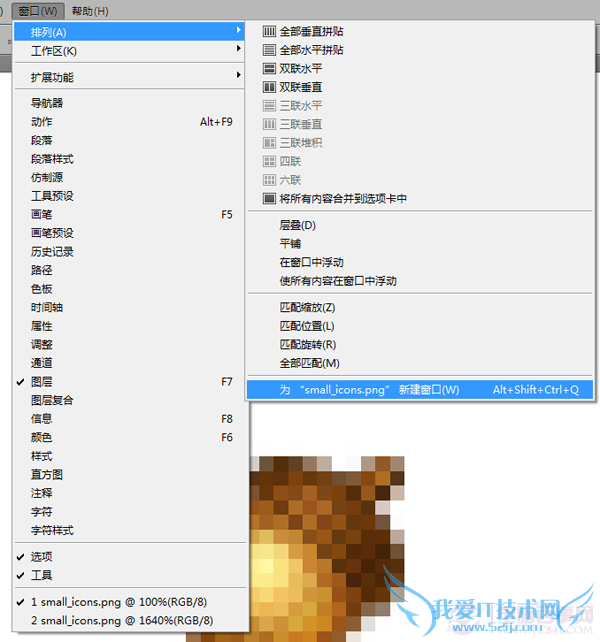600x642 pixels.
Task: Click the 将所有内容合并到选项卡中 icon
Action: 269,199
